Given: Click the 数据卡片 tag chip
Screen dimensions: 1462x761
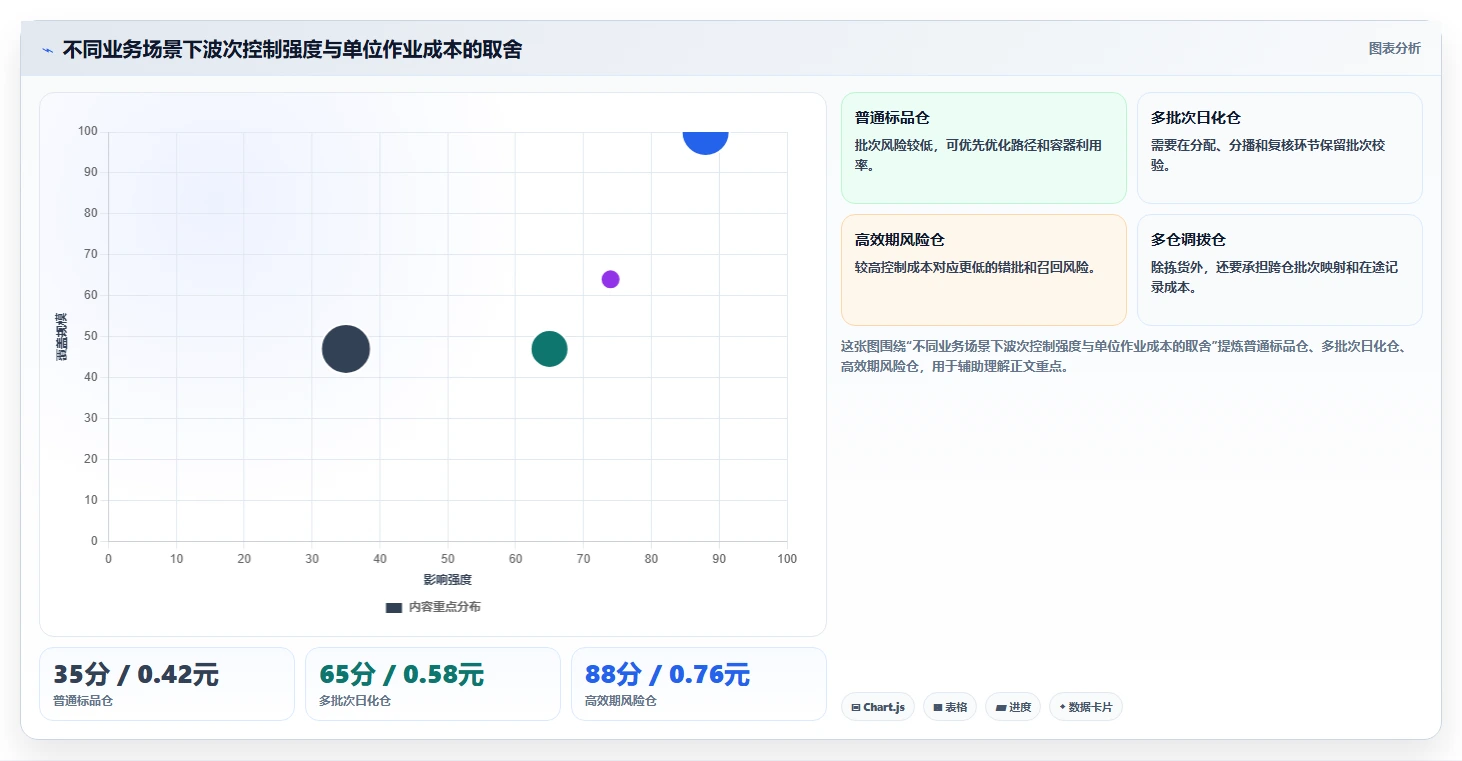Looking at the screenshot, I should tap(1086, 707).
